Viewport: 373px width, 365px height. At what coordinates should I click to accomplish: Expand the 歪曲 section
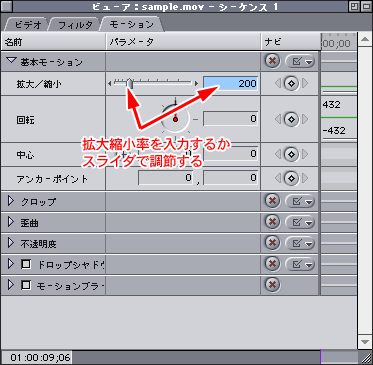(11, 222)
